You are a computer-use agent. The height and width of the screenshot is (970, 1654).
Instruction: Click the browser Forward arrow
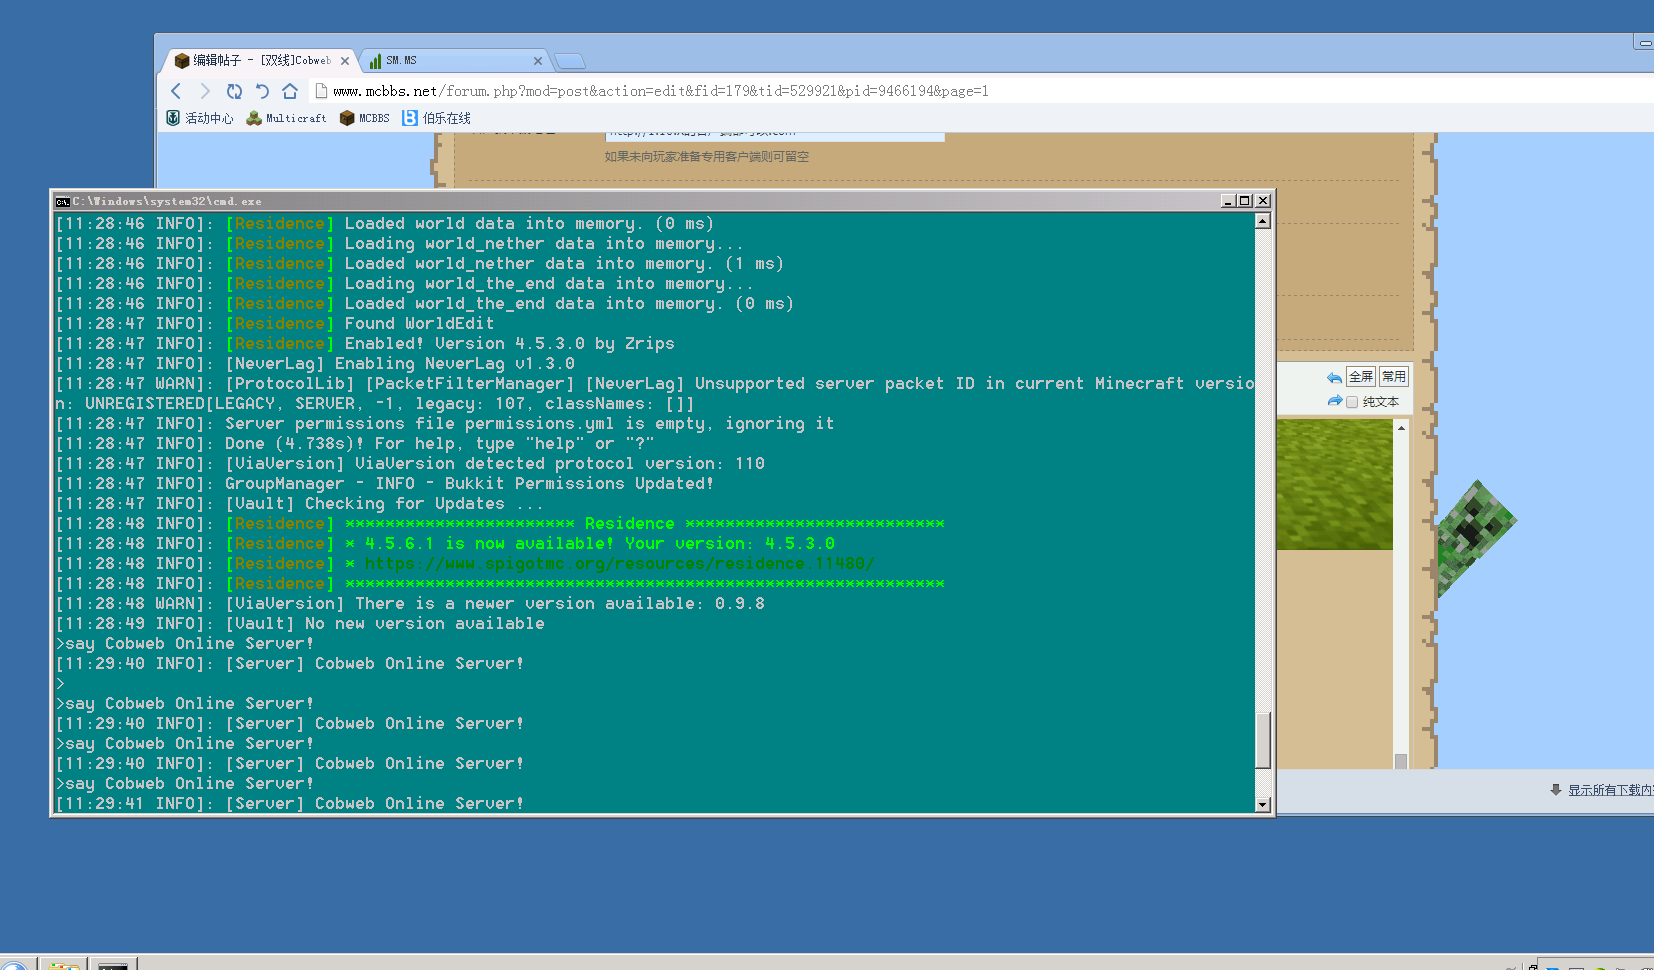click(x=205, y=91)
